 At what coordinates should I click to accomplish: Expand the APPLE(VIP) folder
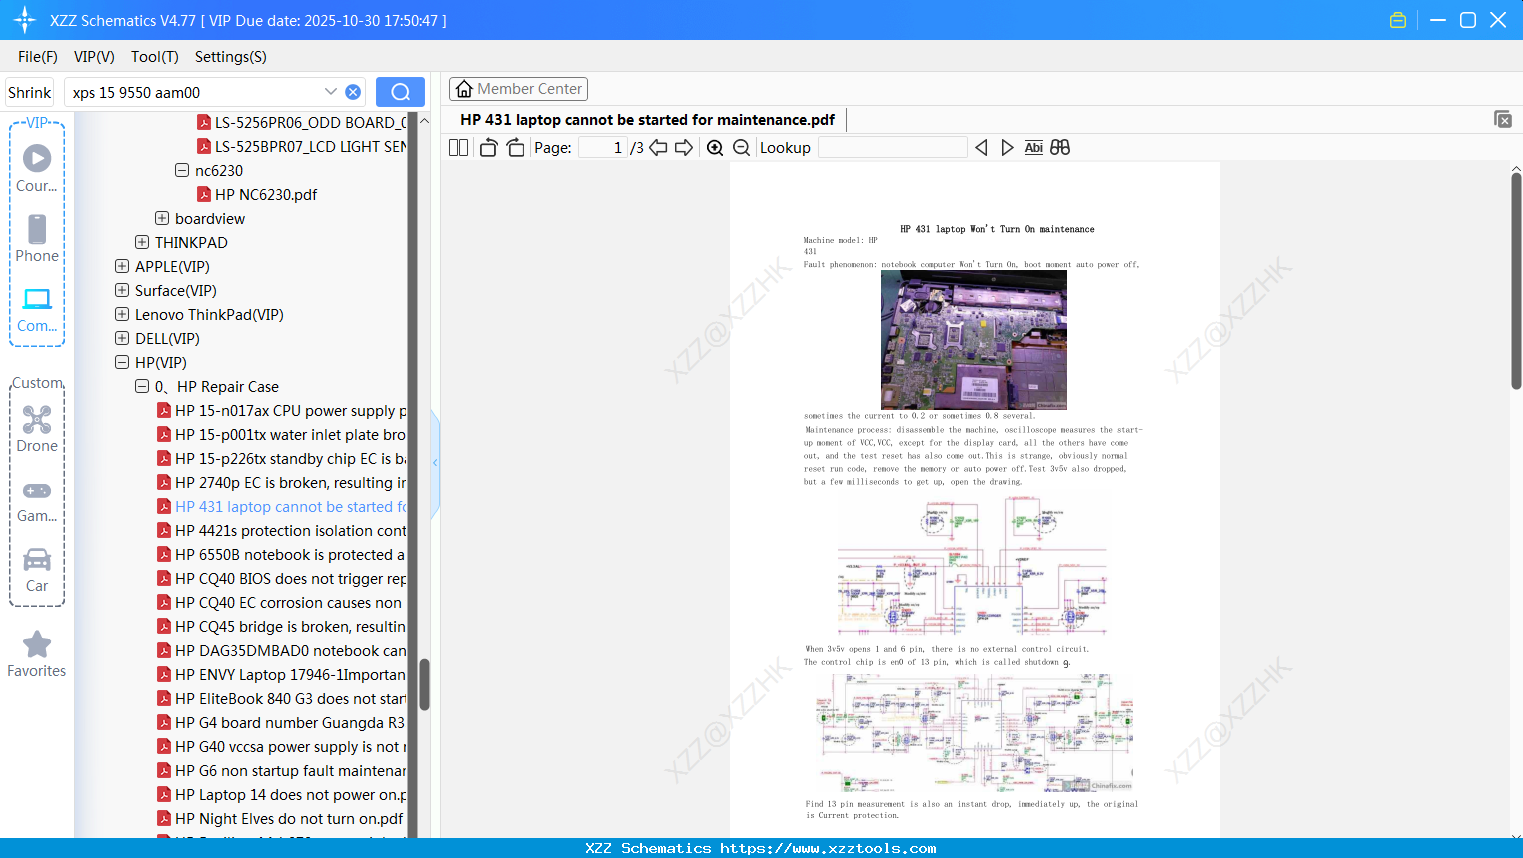[122, 266]
